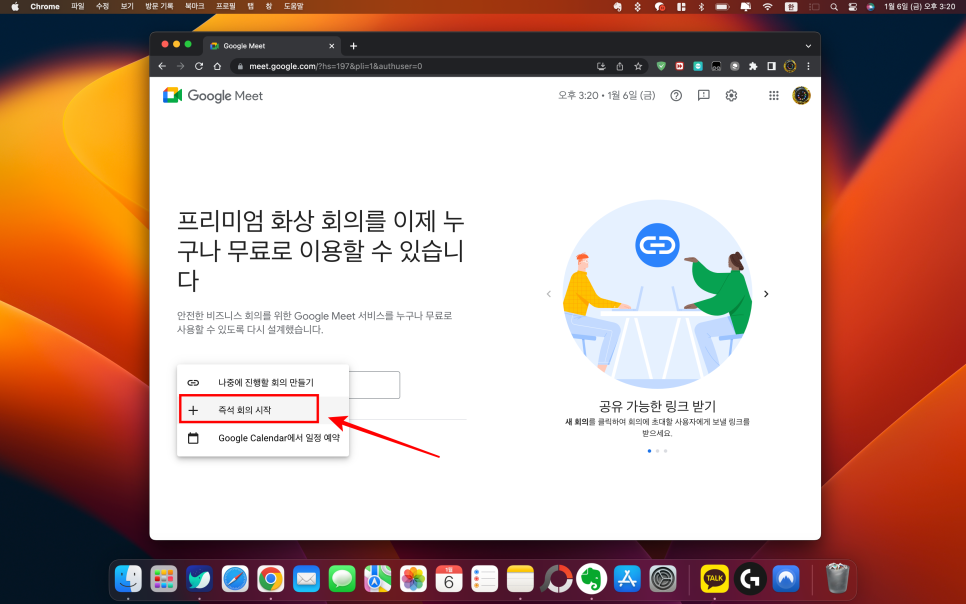Open the 북마크 menu

tap(195, 6)
